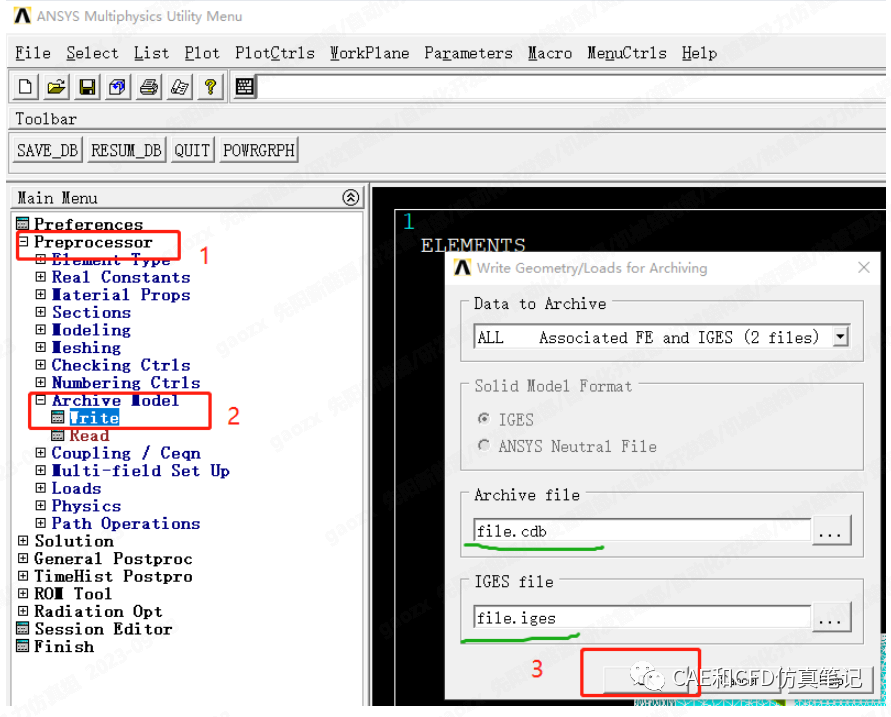Expand the ROM Tool node
Screen dimensions: 891x717
23,594
